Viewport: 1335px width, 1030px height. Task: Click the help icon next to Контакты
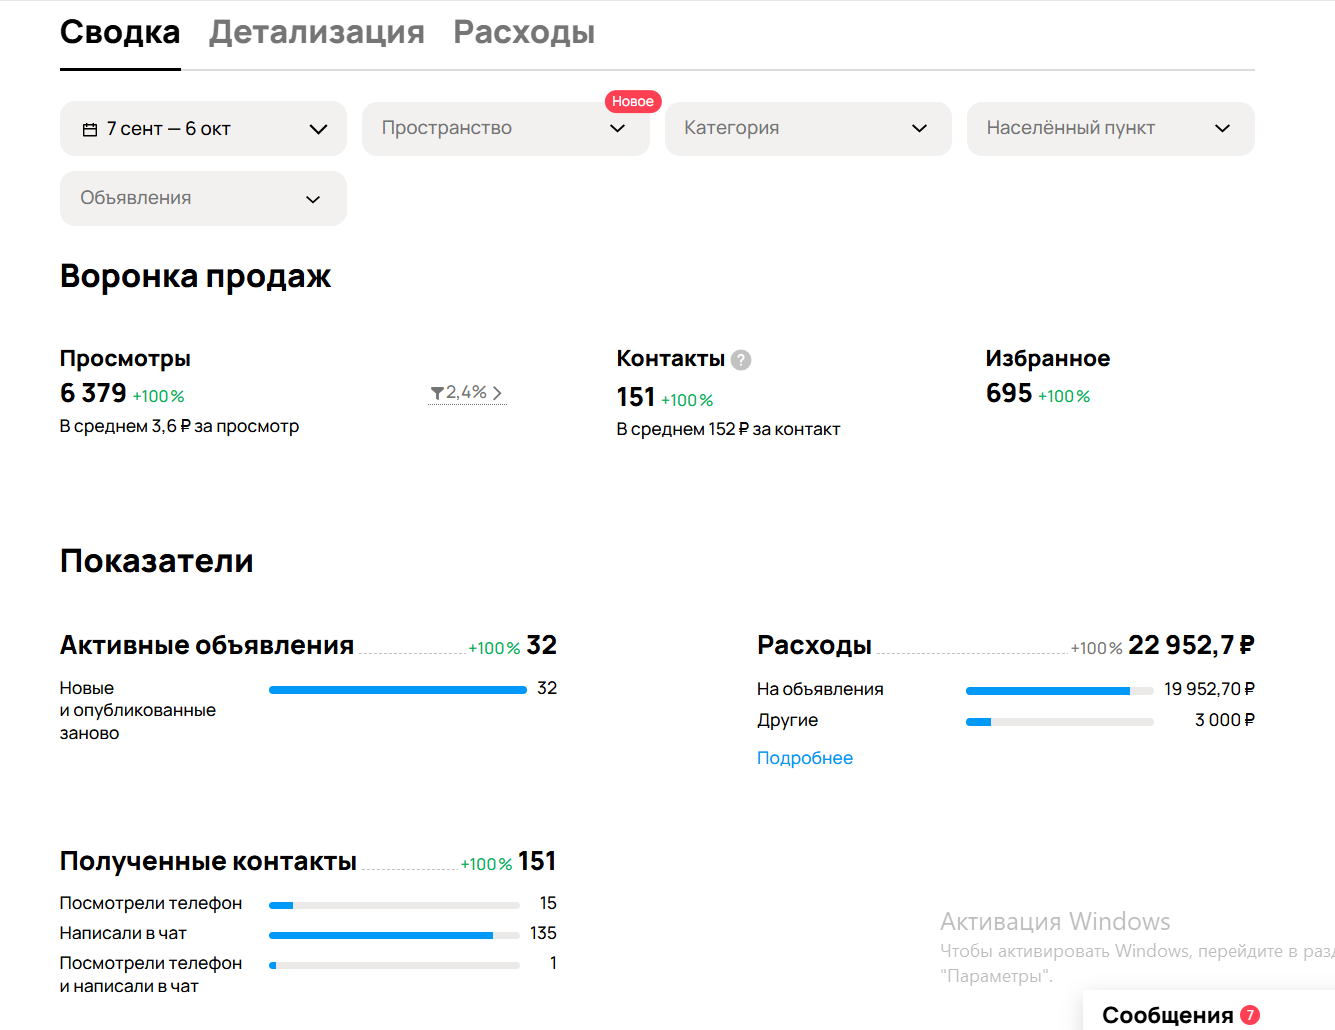click(741, 360)
